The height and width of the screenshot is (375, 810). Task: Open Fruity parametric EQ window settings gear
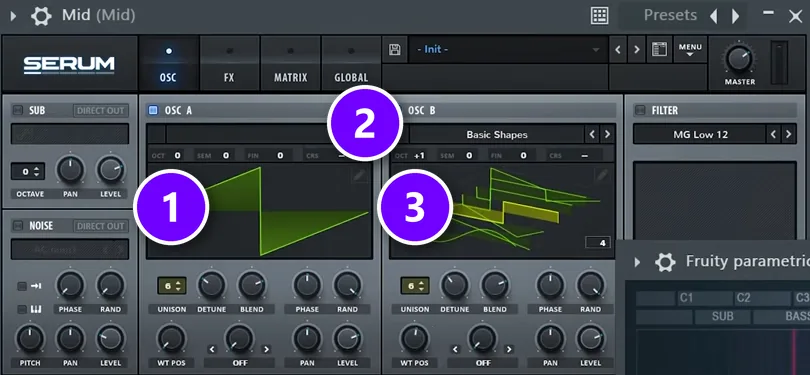pos(665,262)
